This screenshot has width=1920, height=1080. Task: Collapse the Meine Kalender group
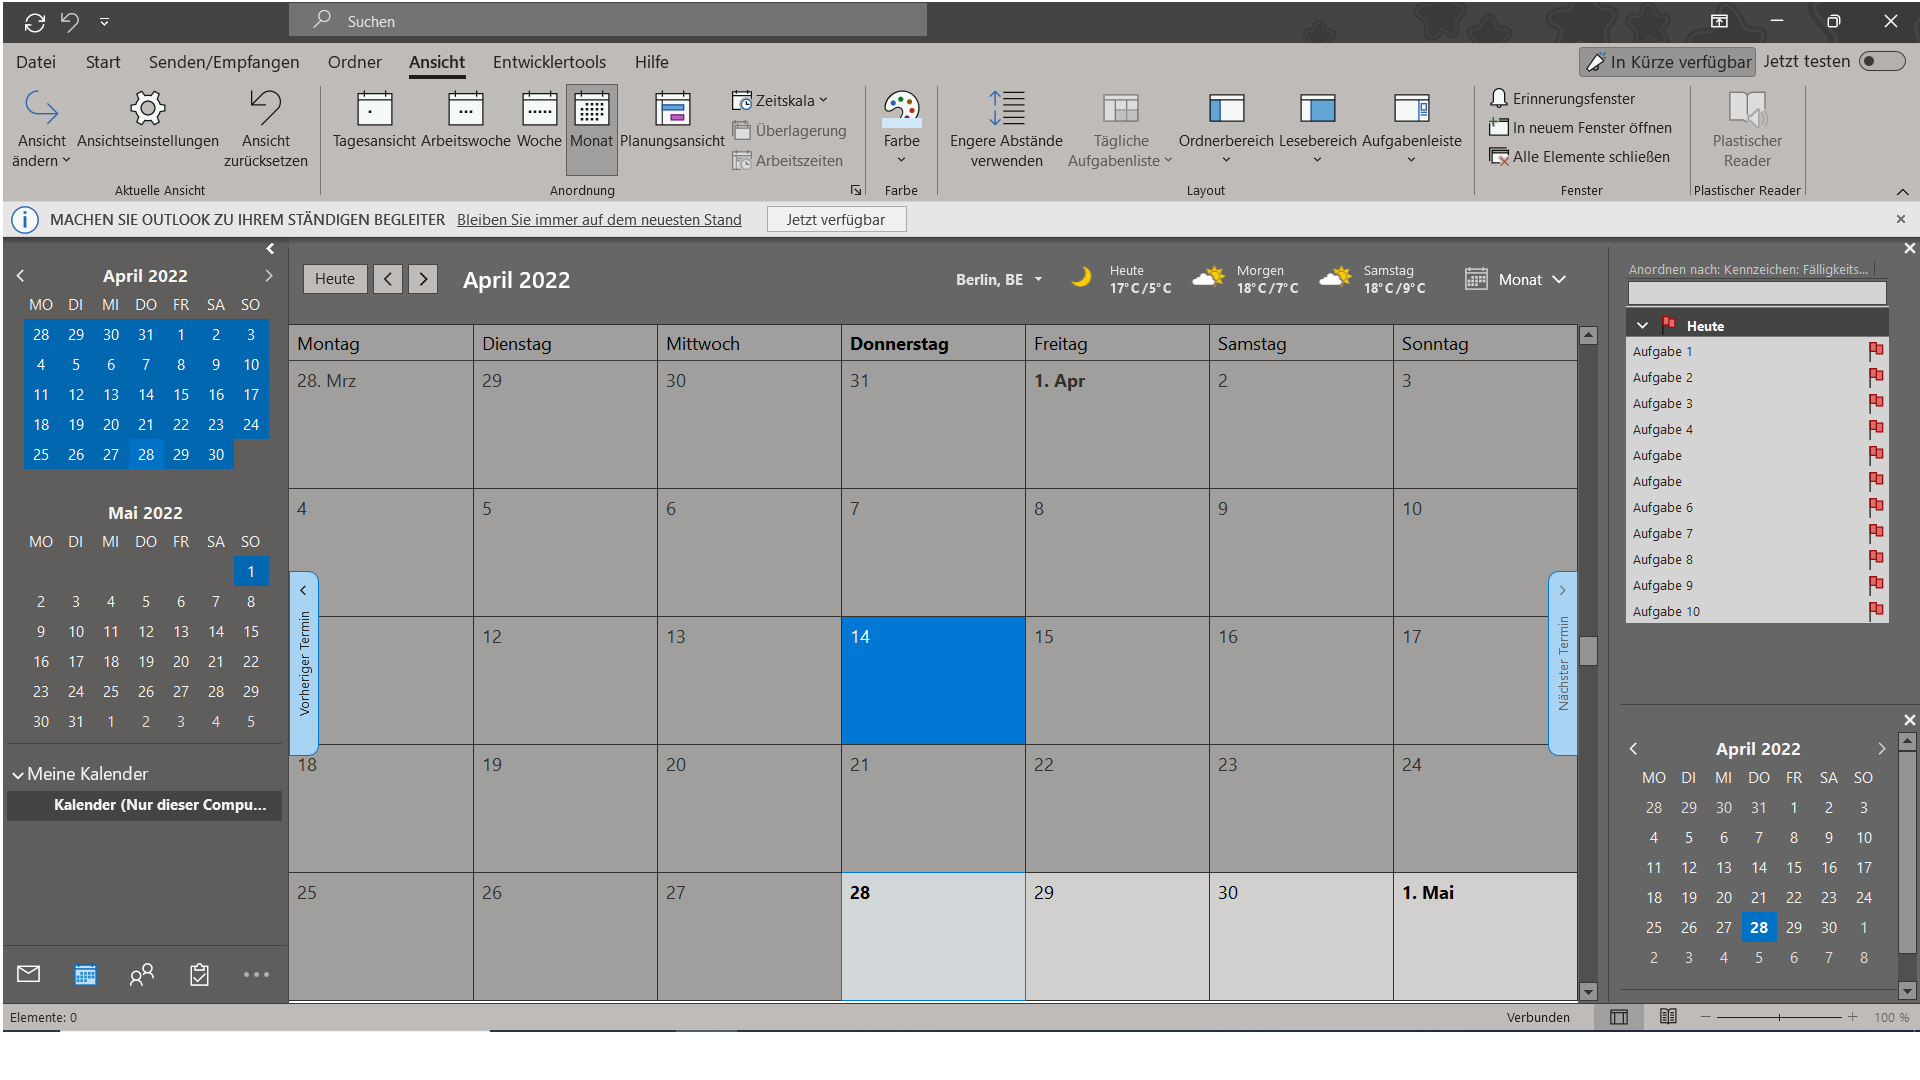pyautogui.click(x=18, y=775)
